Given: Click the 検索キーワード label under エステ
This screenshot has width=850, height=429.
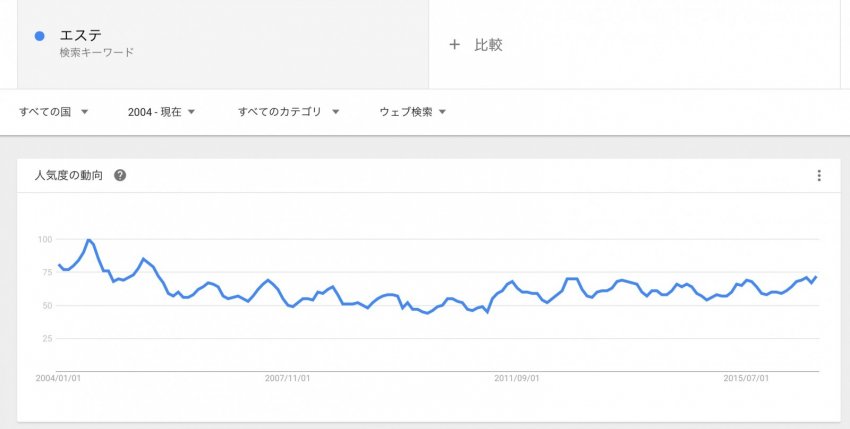Looking at the screenshot, I should [96, 53].
